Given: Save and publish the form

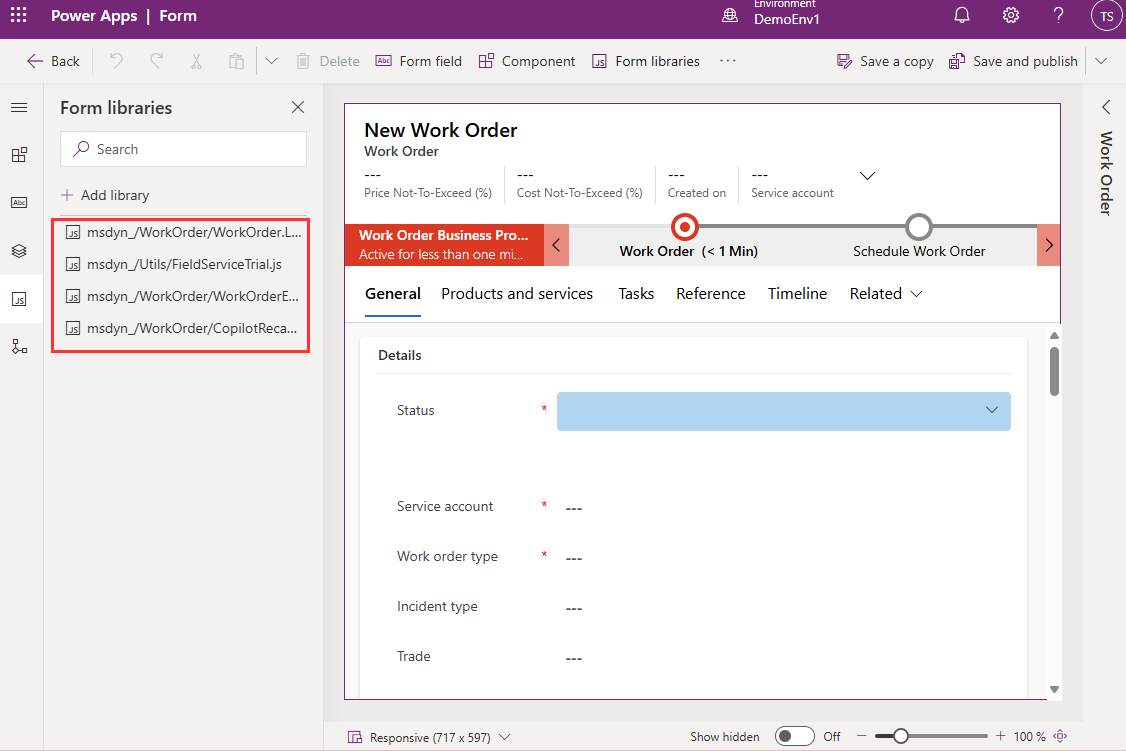Looking at the screenshot, I should tap(1013, 61).
